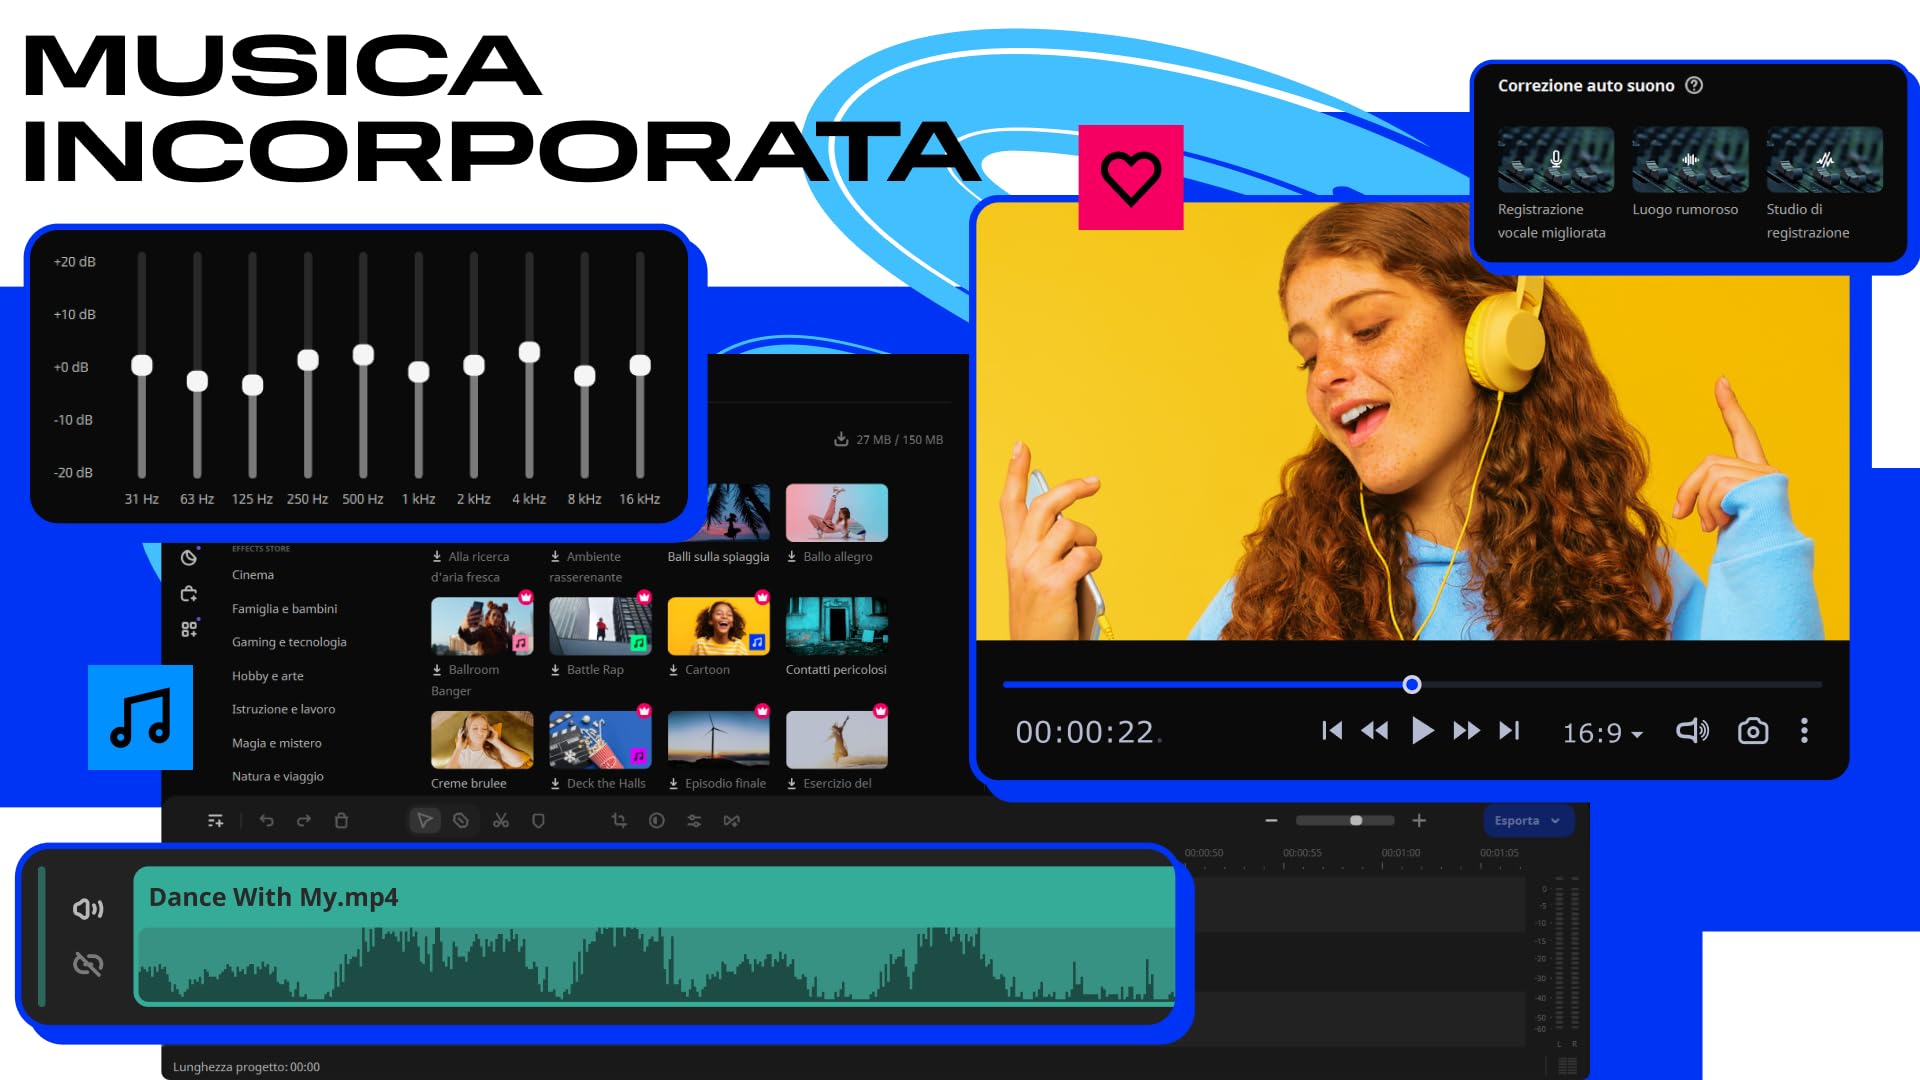Click the undo arrow in the timeline toolbar

[x=267, y=821]
